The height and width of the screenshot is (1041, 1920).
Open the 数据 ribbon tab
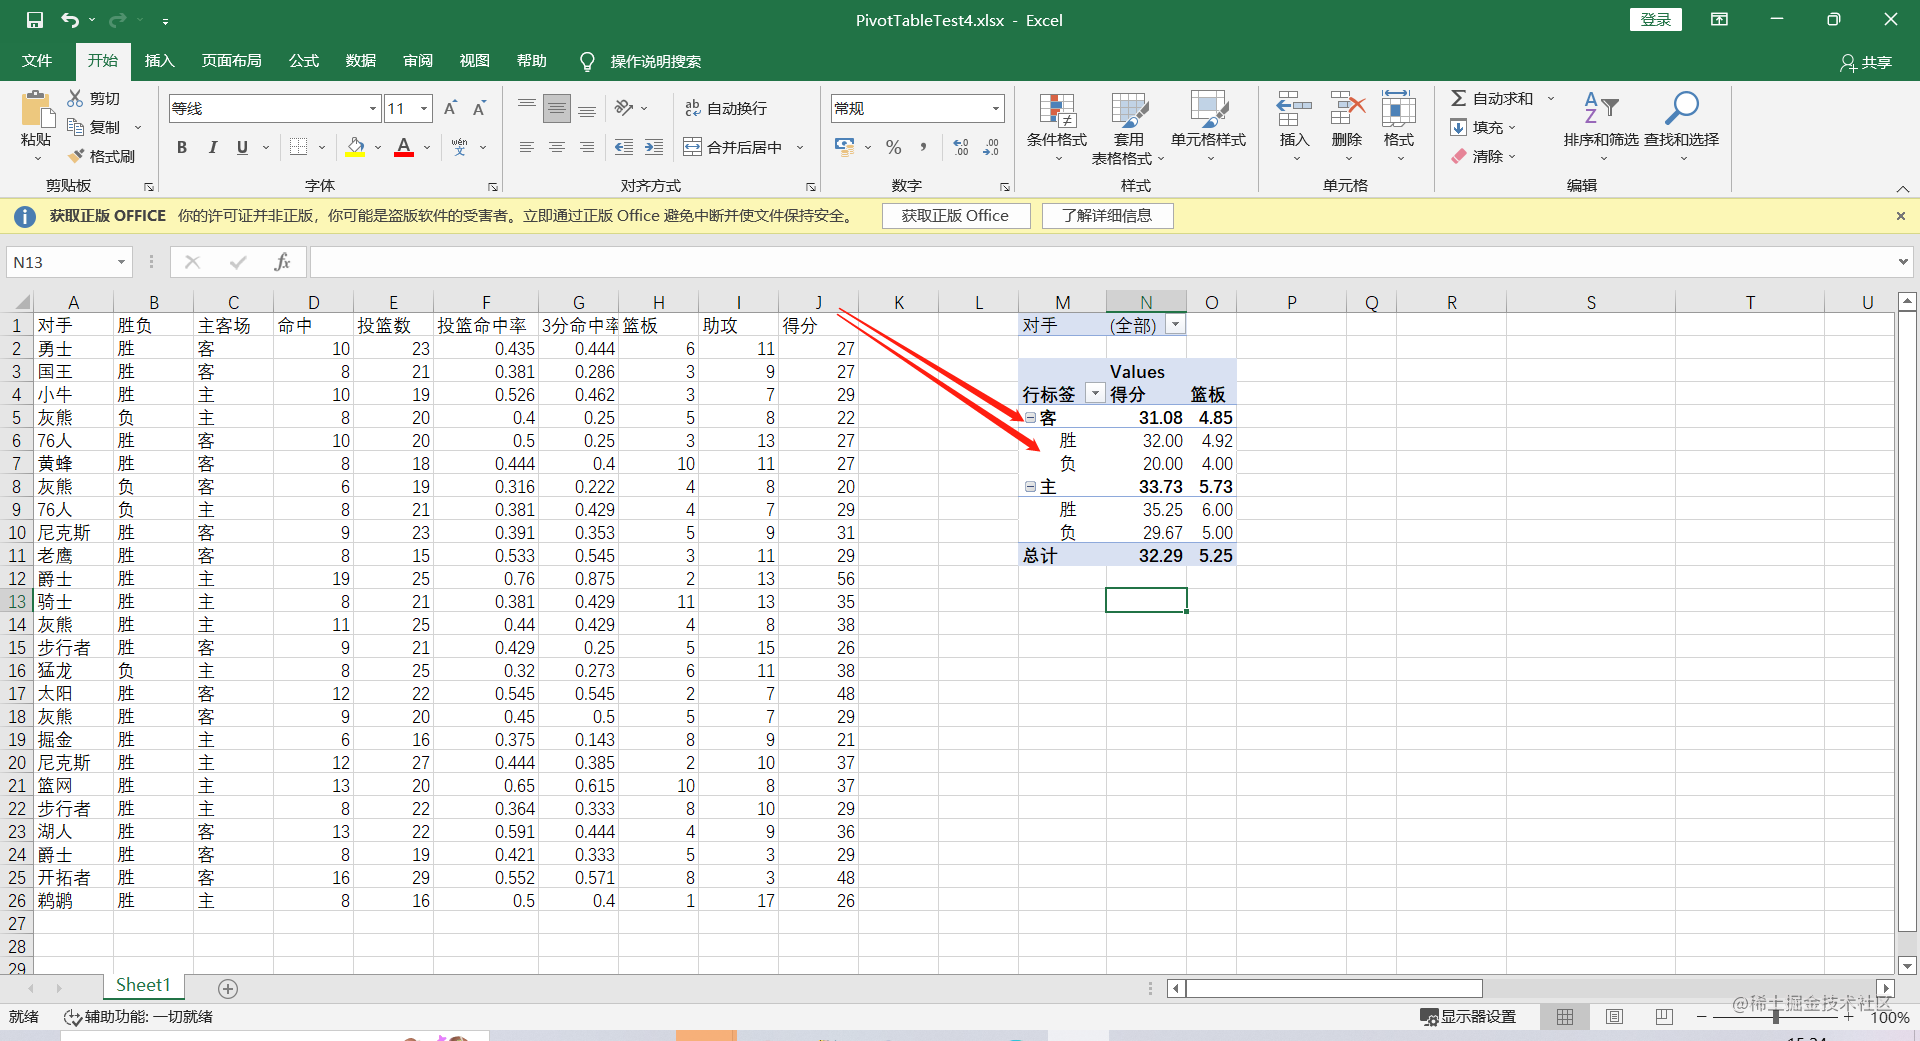[360, 61]
